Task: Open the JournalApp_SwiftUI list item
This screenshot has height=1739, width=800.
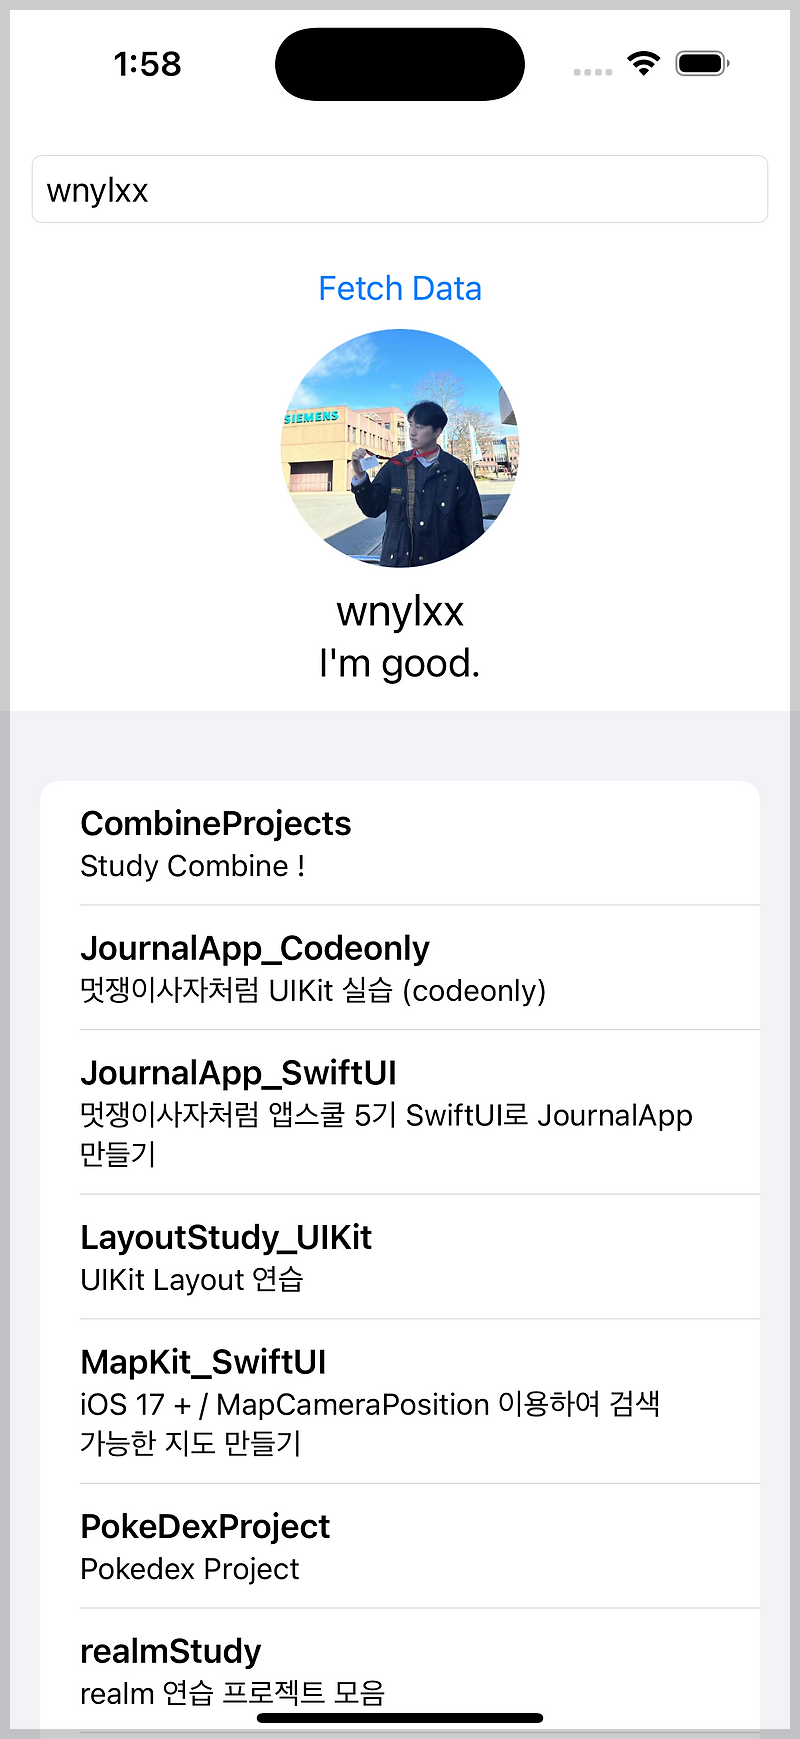Action: (x=400, y=1112)
